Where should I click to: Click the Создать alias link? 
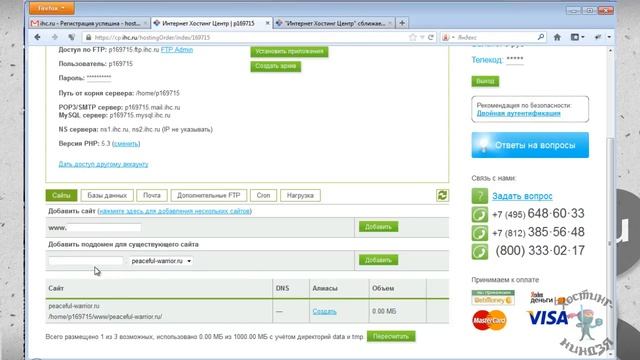[324, 311]
